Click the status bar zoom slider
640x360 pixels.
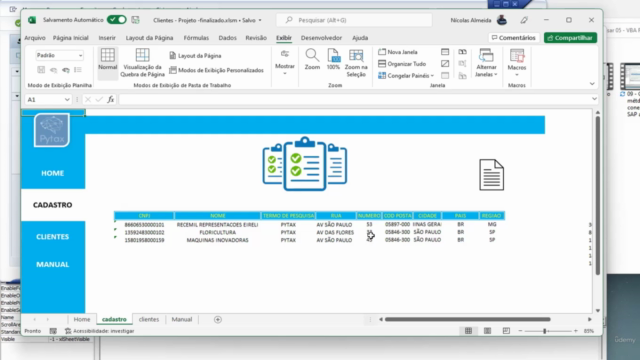coord(548,331)
